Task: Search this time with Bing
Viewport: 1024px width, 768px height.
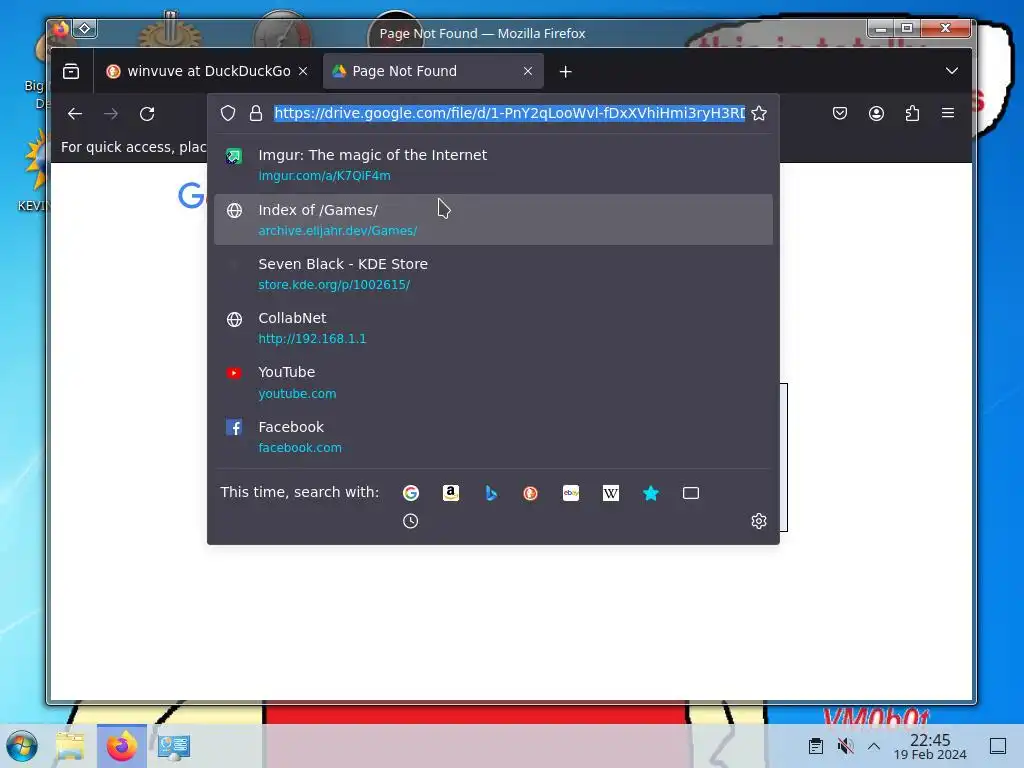Action: click(491, 493)
